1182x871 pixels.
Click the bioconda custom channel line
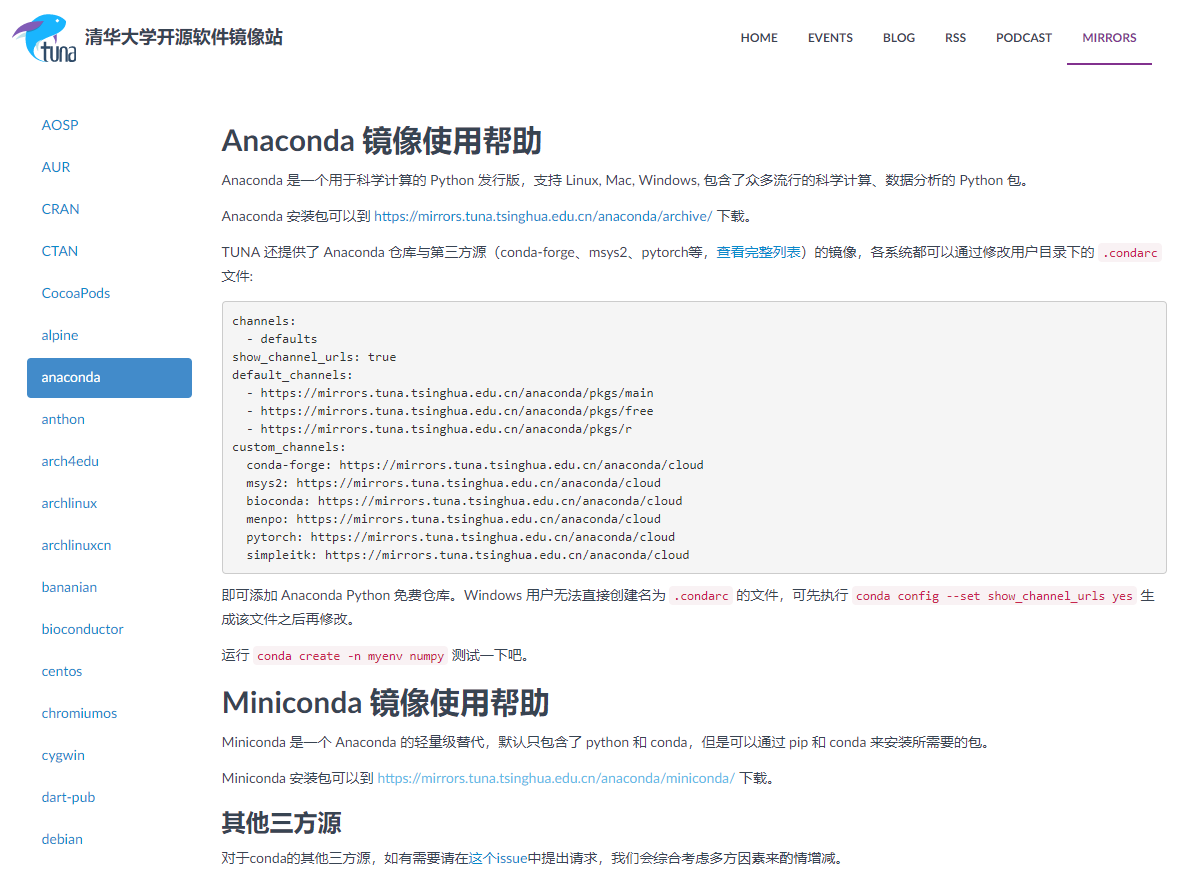464,501
